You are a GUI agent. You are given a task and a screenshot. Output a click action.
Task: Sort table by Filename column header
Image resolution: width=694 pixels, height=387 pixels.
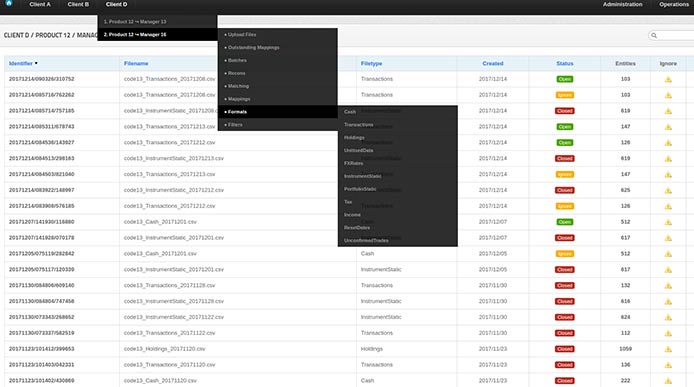point(136,64)
